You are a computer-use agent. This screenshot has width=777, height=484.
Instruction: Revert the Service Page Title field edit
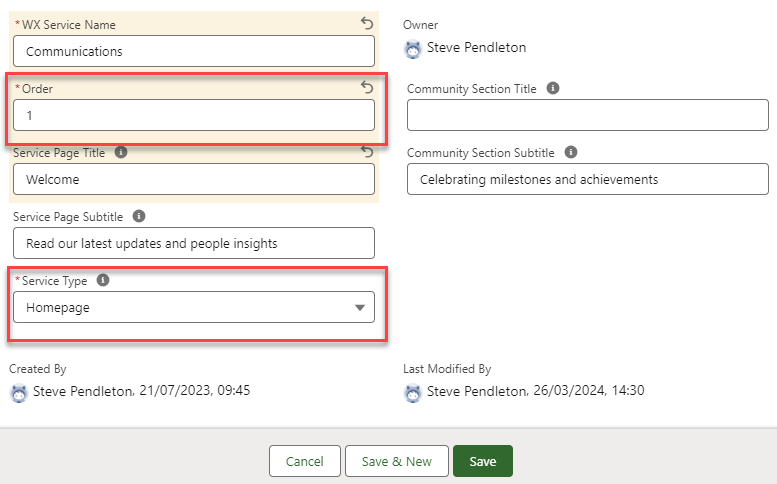point(367,152)
